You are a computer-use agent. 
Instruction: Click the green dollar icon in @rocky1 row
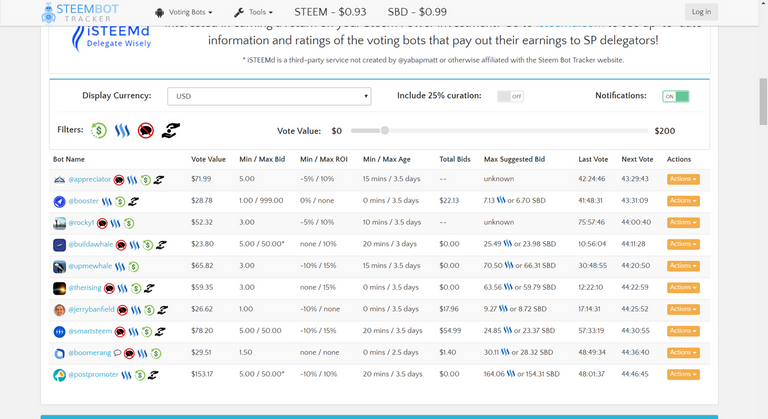129,223
